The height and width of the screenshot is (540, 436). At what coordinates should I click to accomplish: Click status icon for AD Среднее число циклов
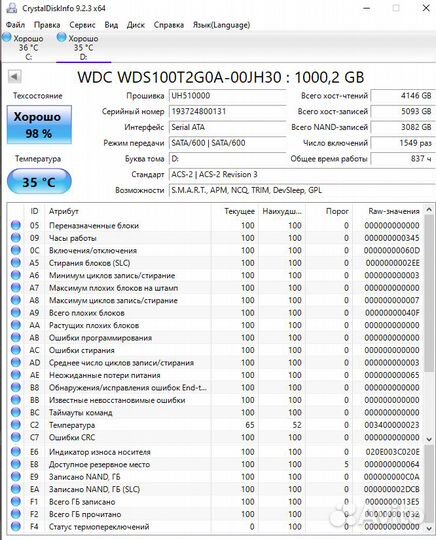(x=15, y=362)
